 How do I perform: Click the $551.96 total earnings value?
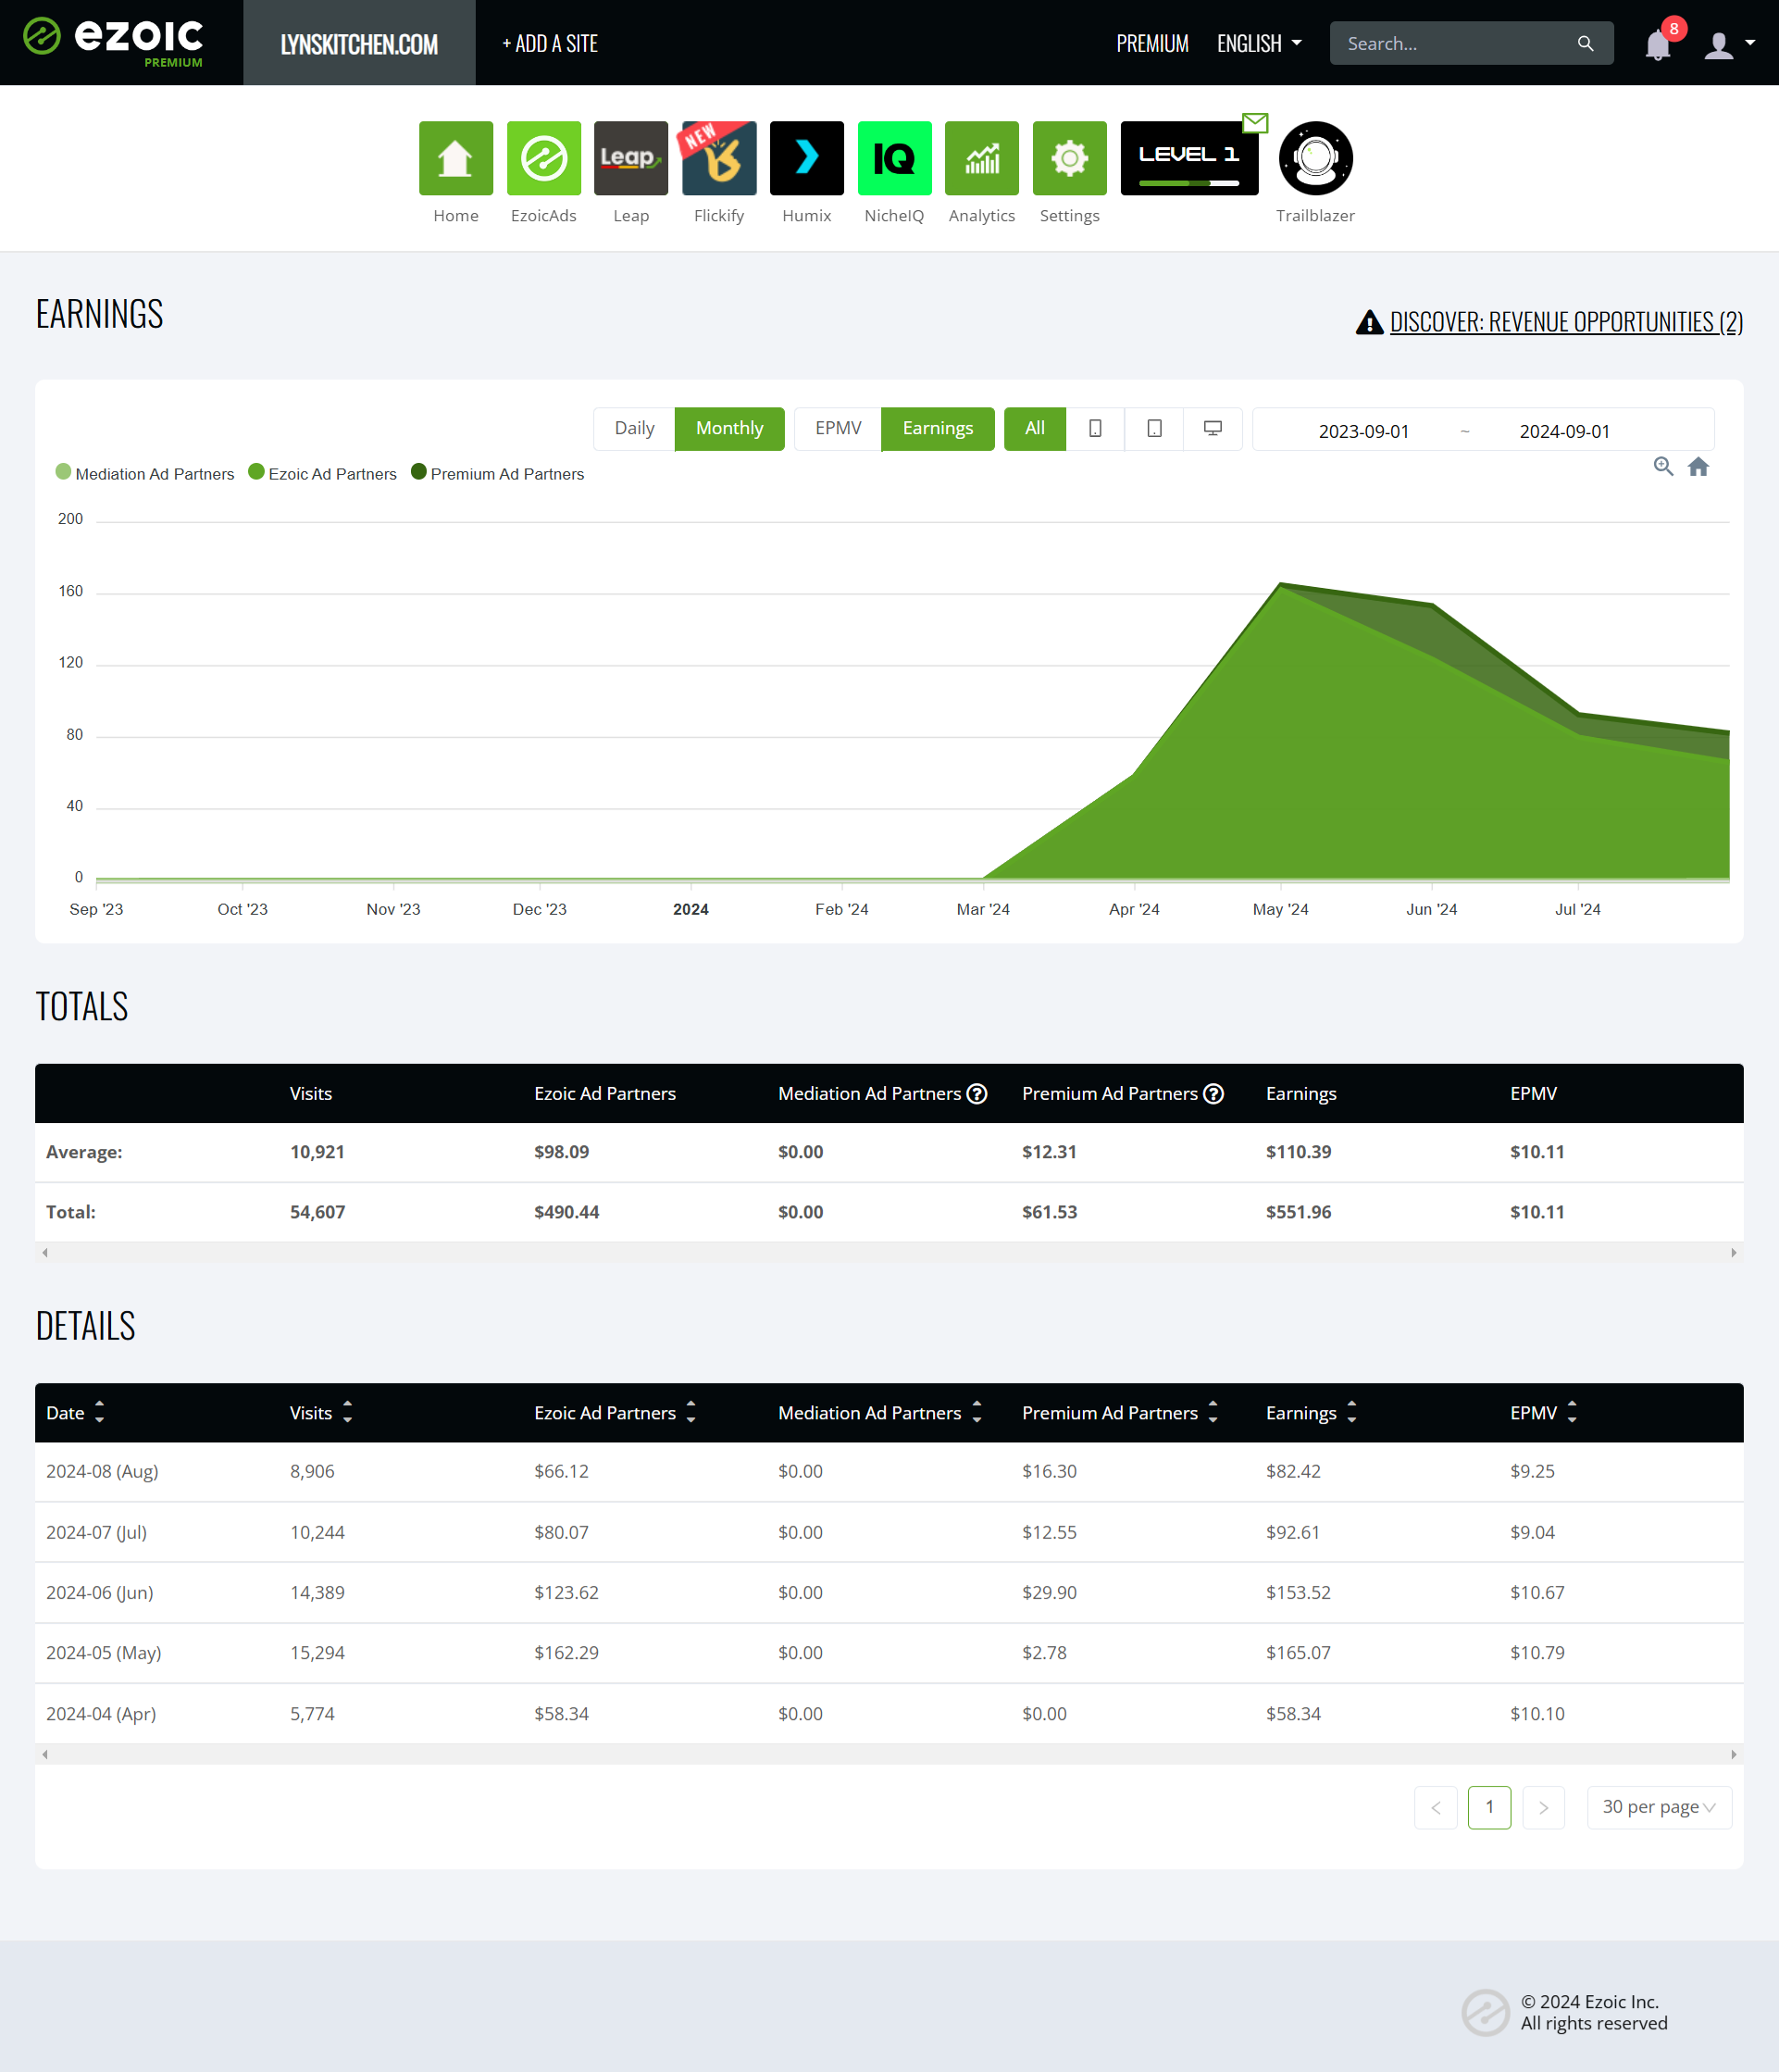click(1298, 1211)
